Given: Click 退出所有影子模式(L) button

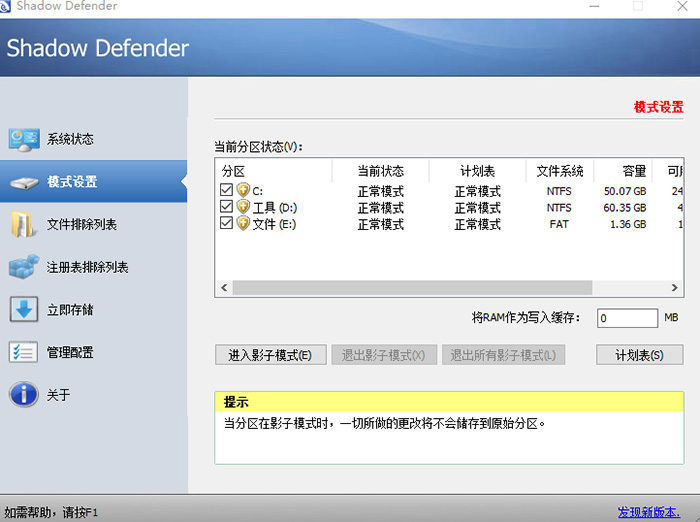Looking at the screenshot, I should pos(504,355).
